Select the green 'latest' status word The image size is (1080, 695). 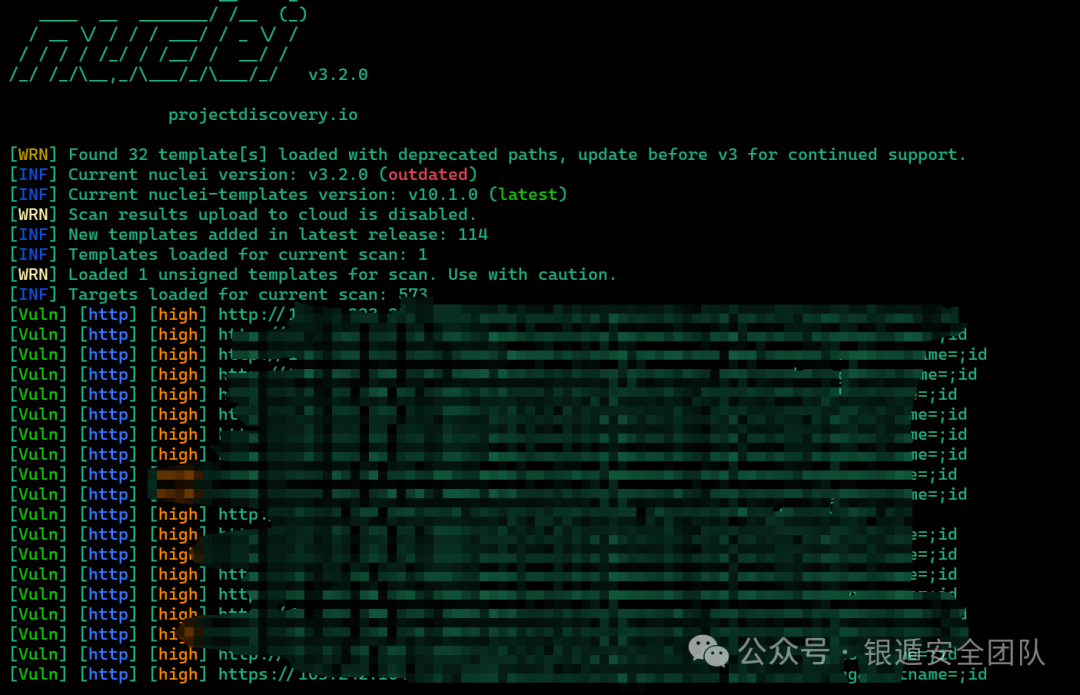point(528,194)
